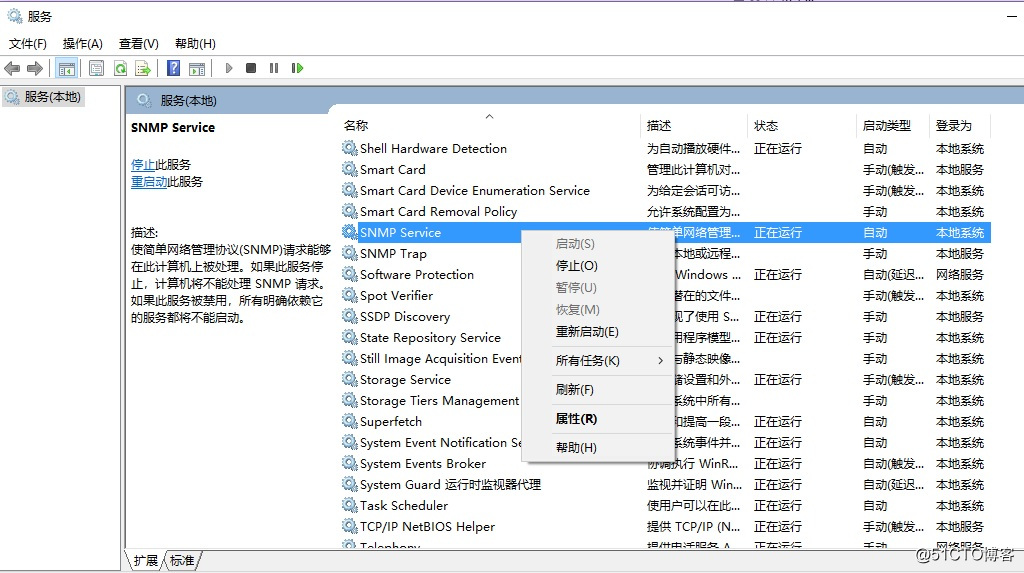Select the Smart Card Device Enumeration Service row
The width and height of the screenshot is (1024, 573).
665,190
